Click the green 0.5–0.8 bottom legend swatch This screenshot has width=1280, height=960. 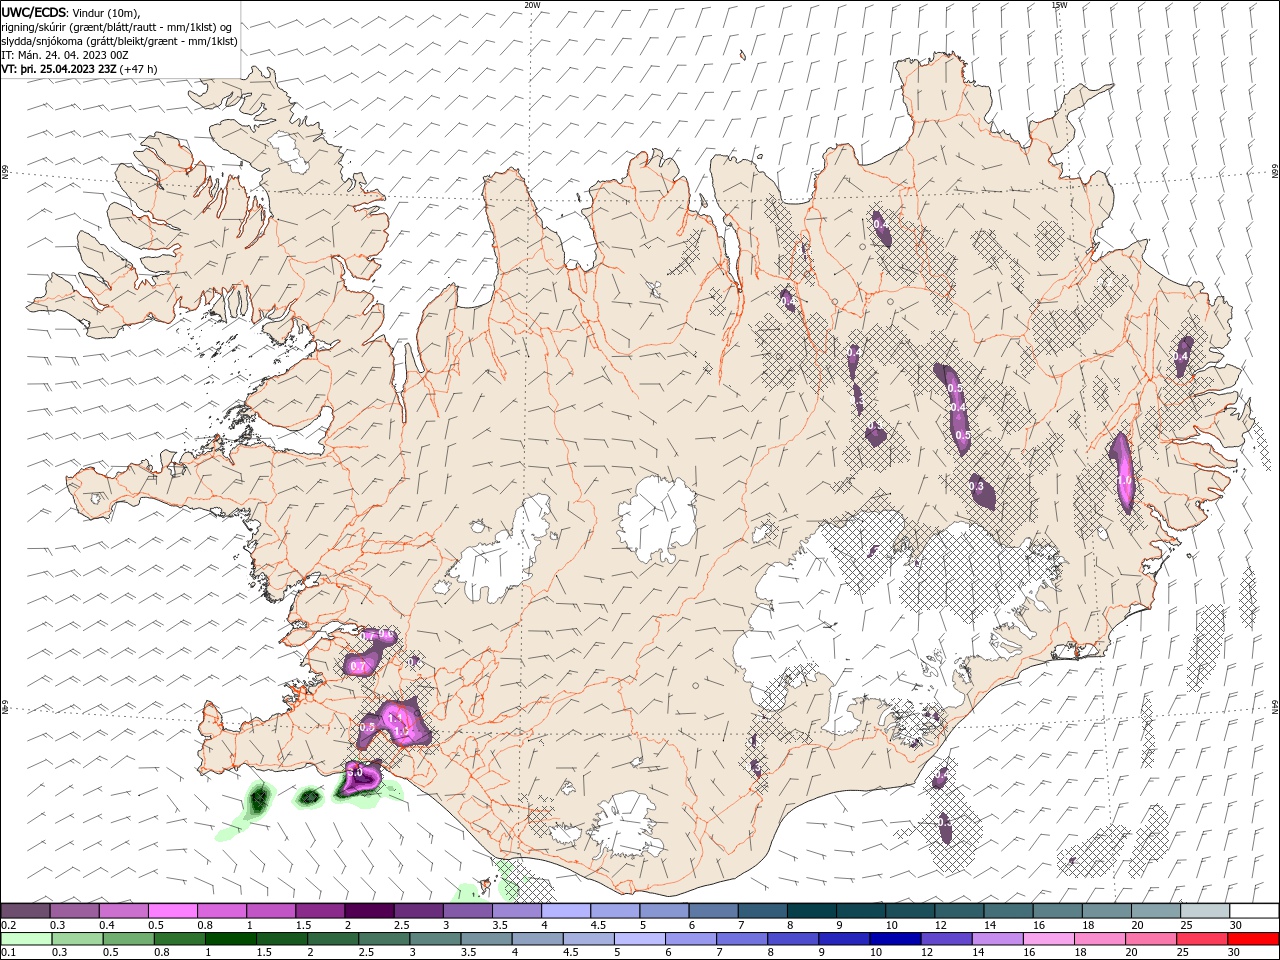coord(128,939)
